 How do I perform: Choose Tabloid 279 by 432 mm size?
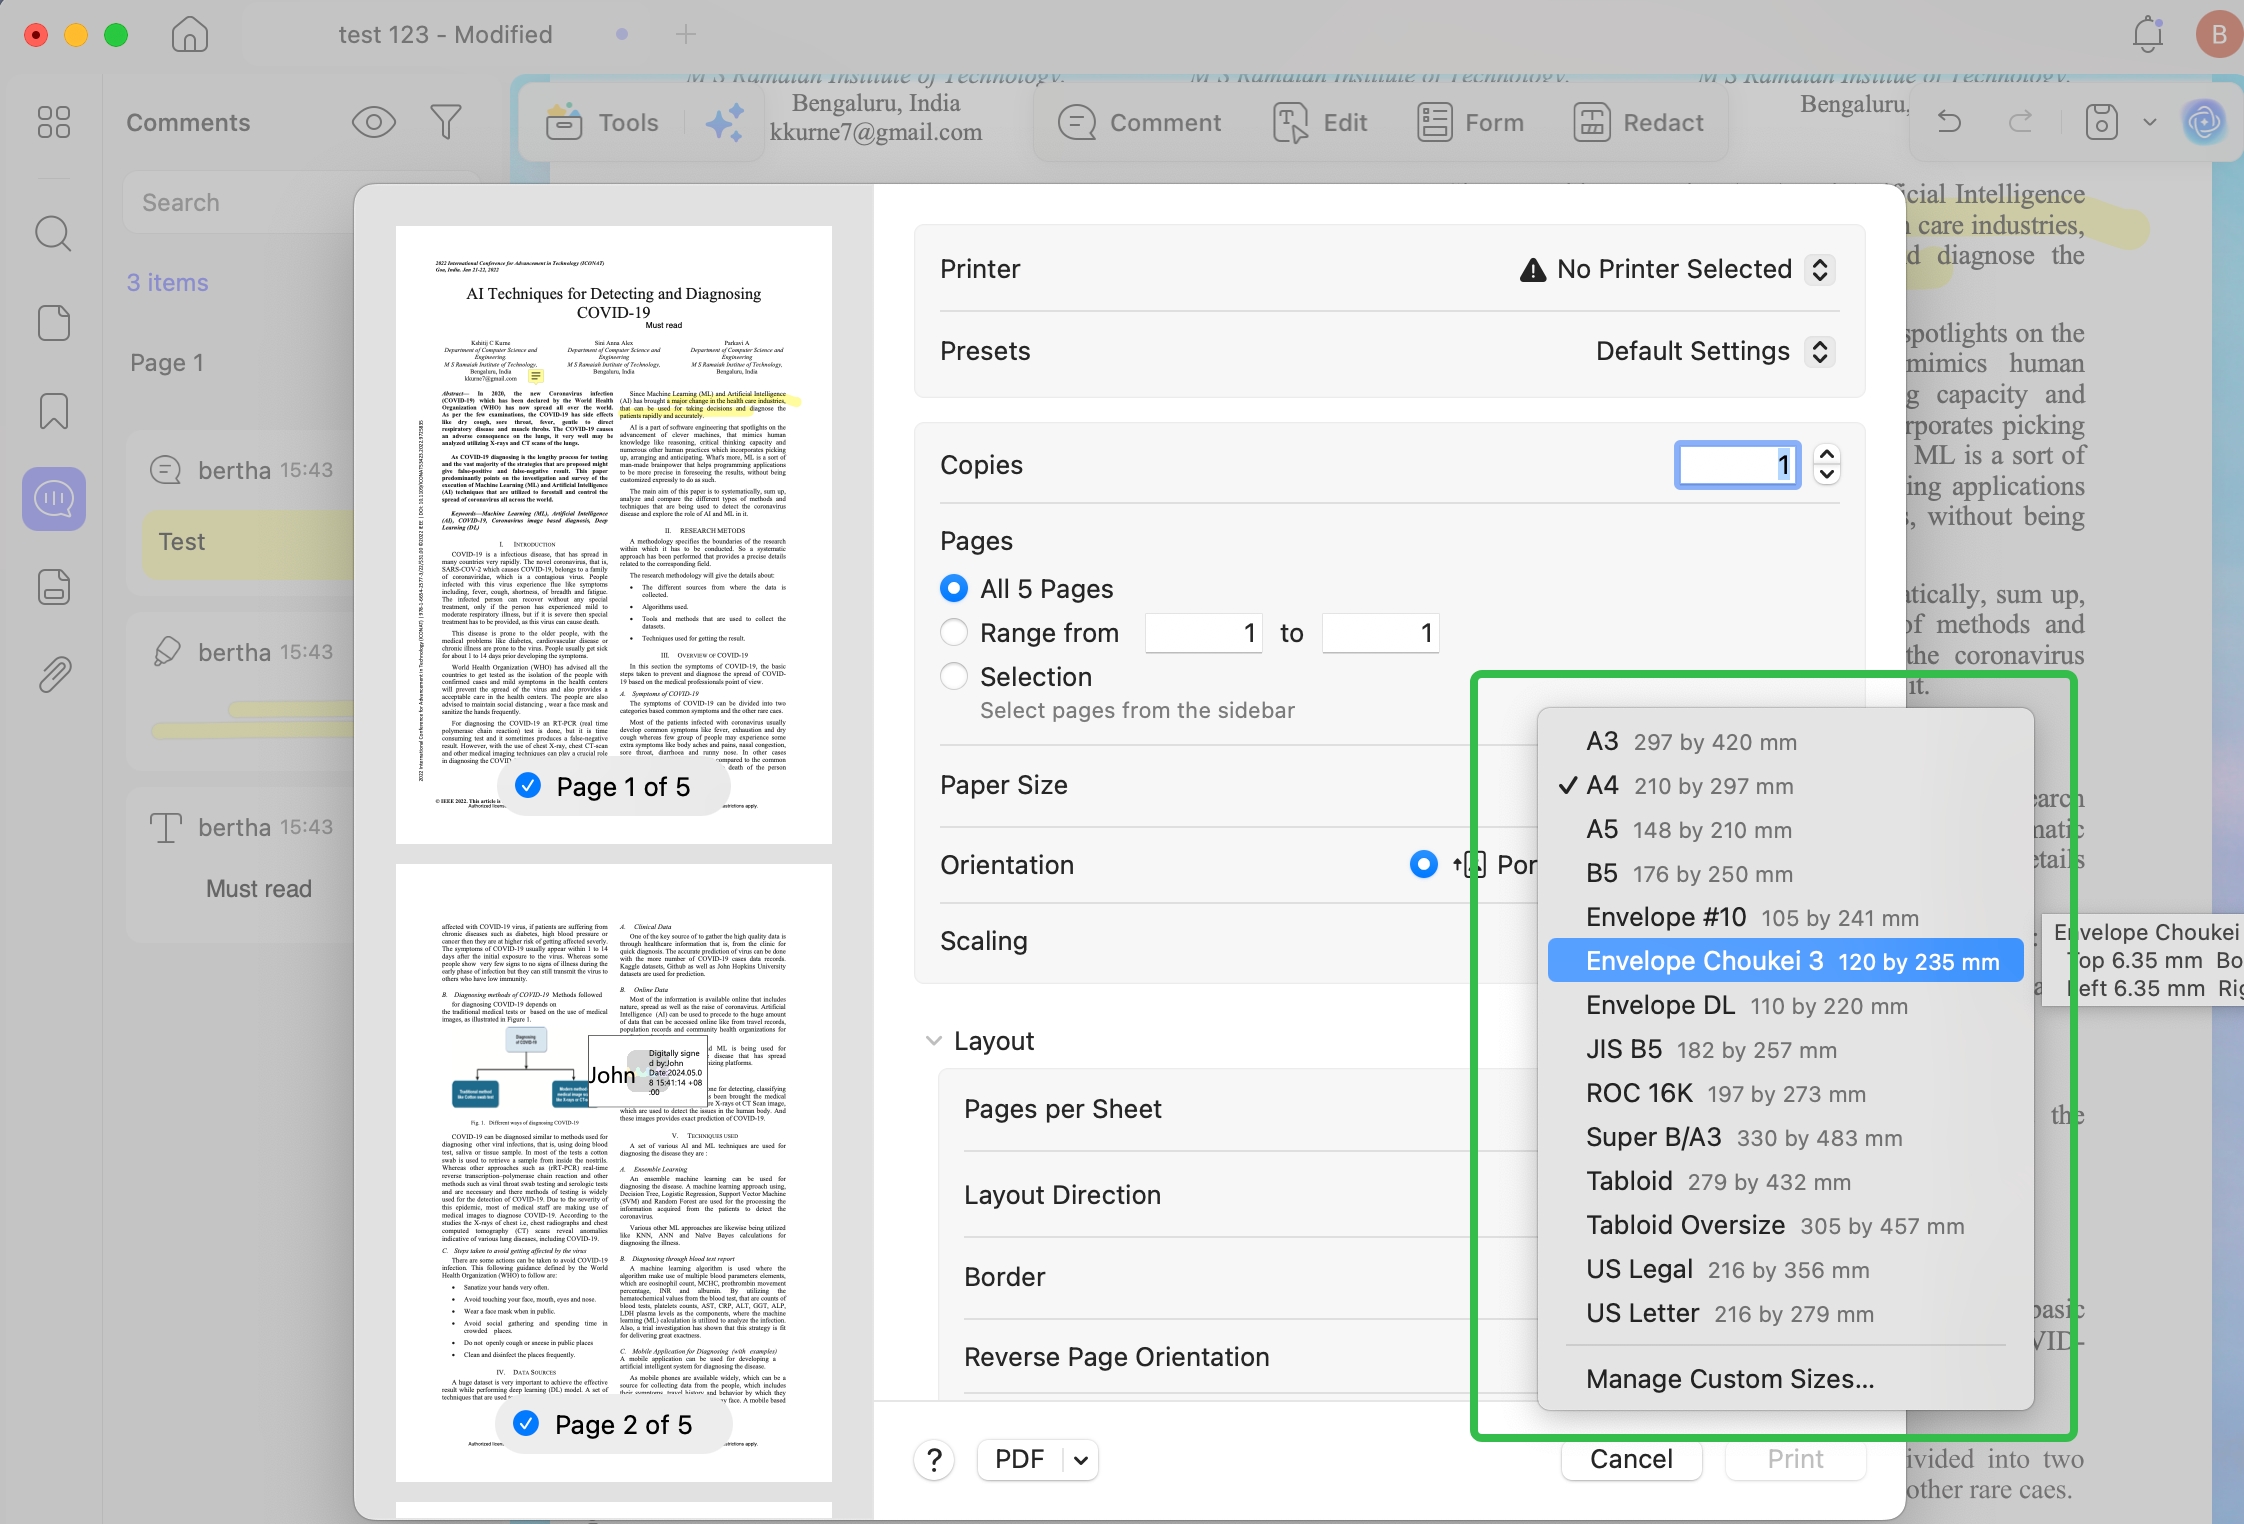(1785, 1182)
